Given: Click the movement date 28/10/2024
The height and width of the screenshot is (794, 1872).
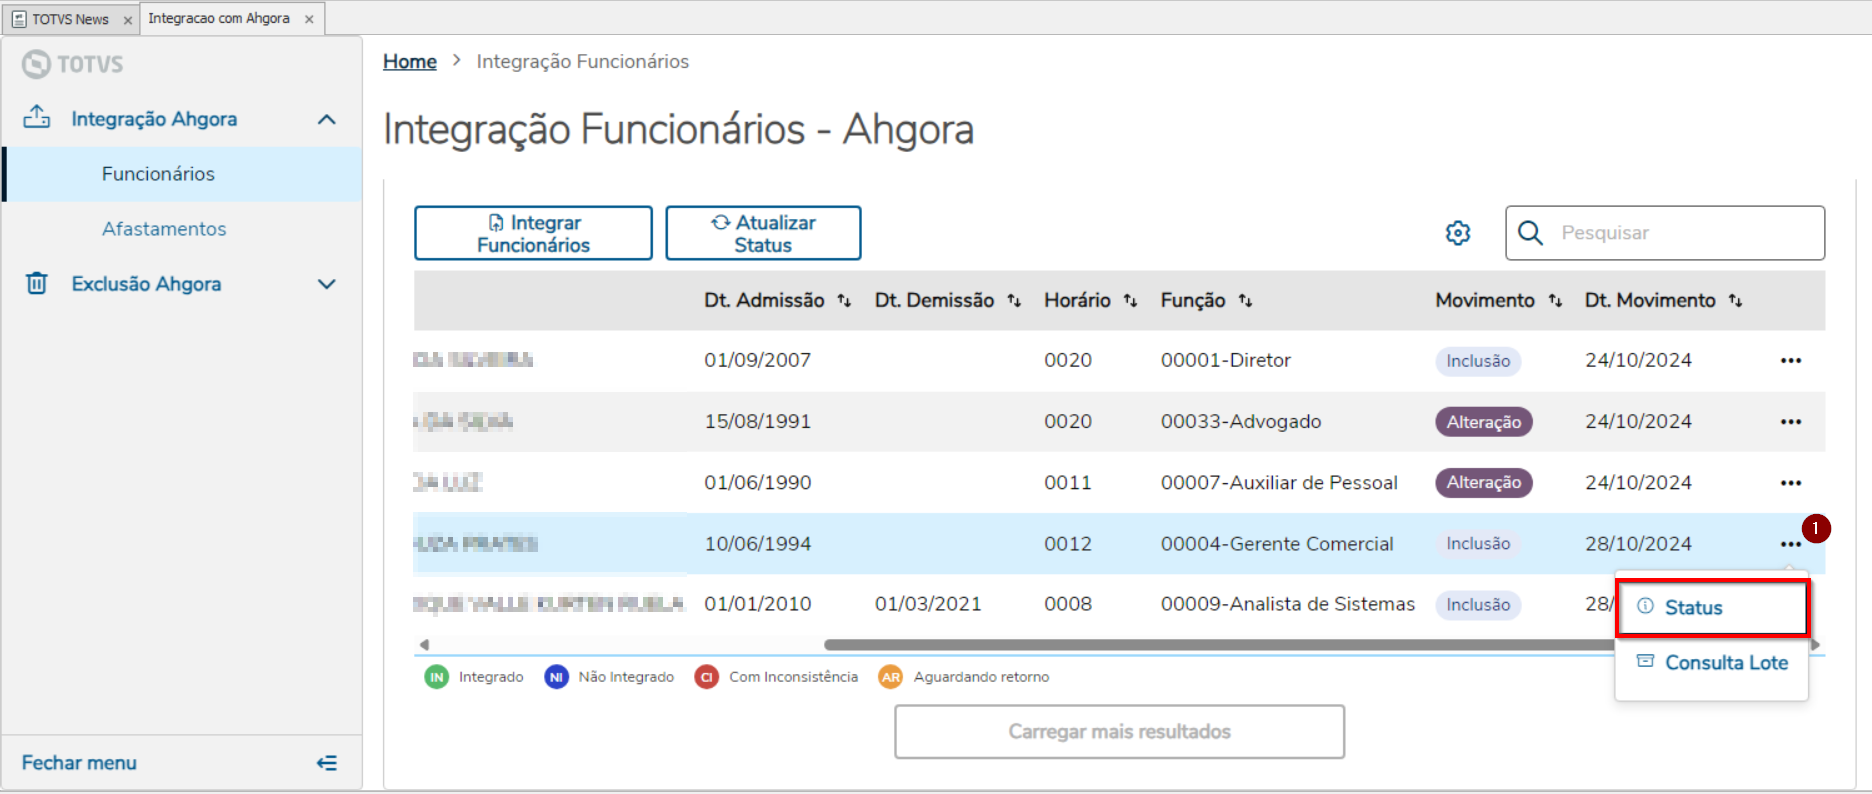Looking at the screenshot, I should 1638,544.
